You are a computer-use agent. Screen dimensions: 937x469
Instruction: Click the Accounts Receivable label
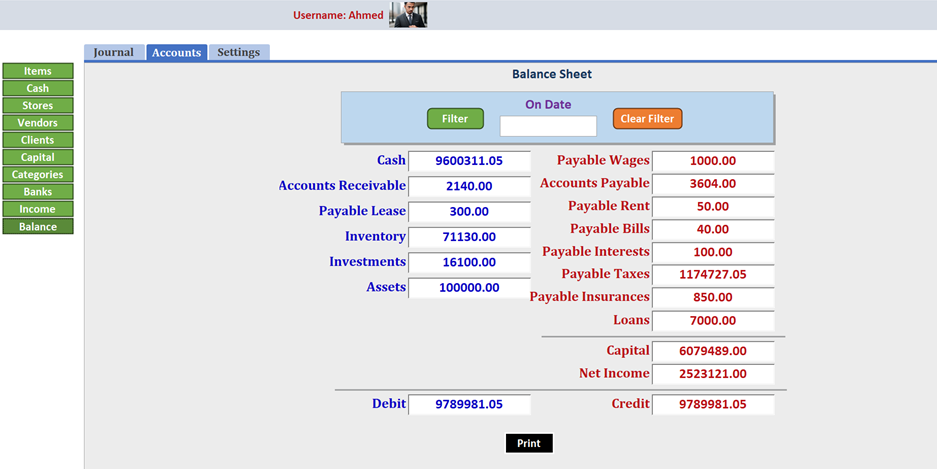tap(342, 186)
